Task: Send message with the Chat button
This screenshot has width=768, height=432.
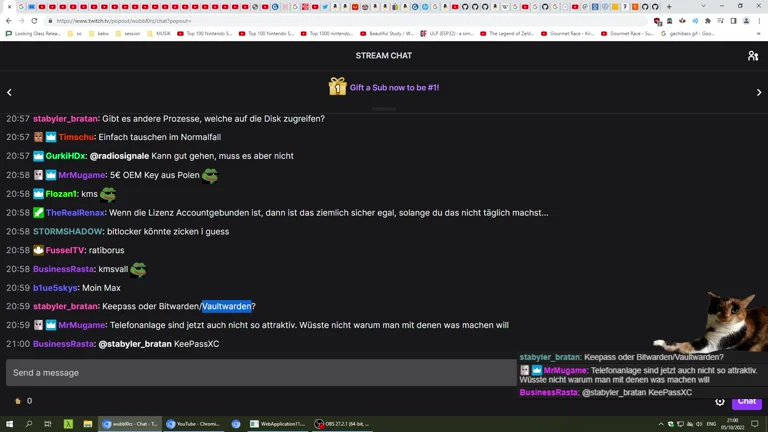Action: pos(747,401)
